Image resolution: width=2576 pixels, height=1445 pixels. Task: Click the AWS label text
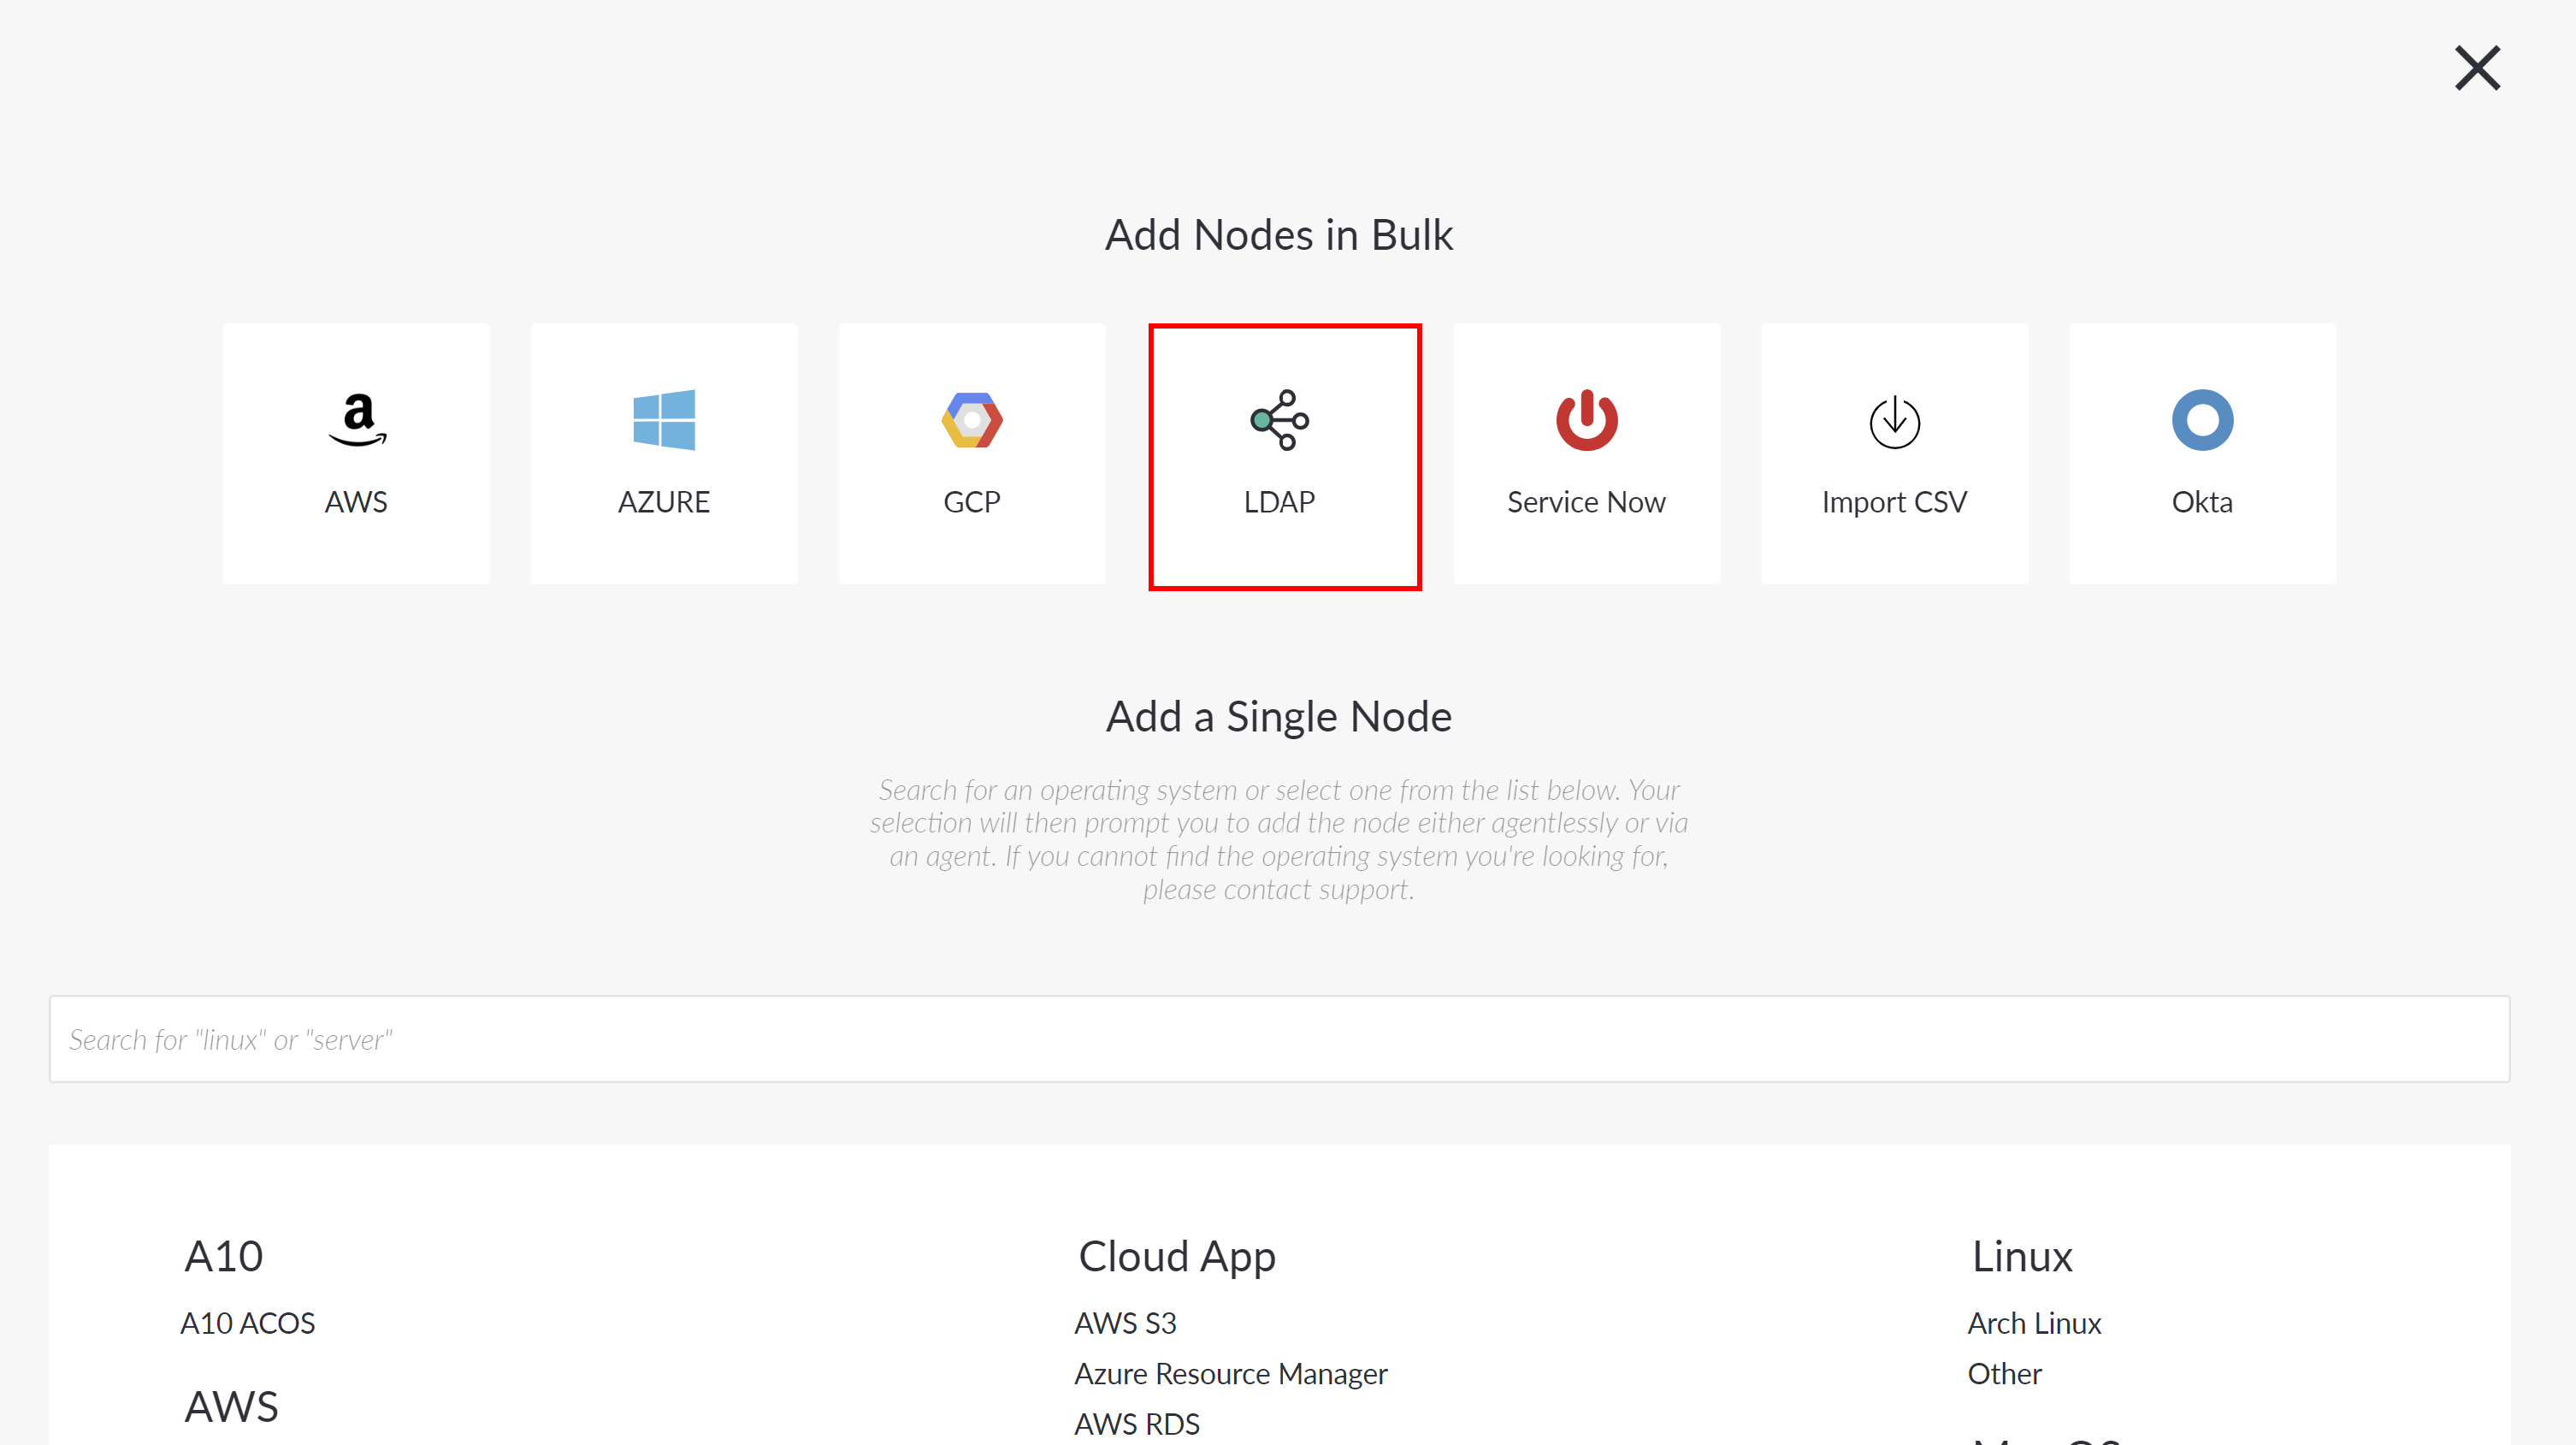click(356, 502)
